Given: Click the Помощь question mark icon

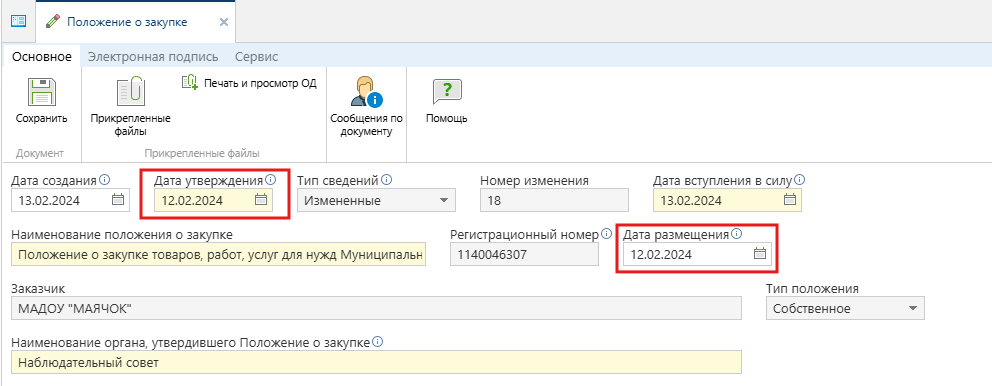Looking at the screenshot, I should pos(447,92).
